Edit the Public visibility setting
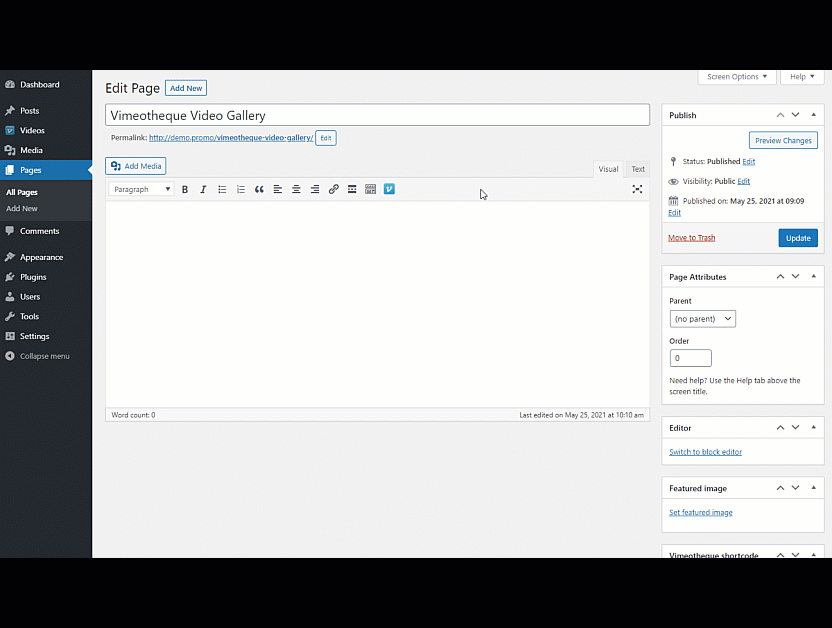The image size is (832, 628). [743, 181]
